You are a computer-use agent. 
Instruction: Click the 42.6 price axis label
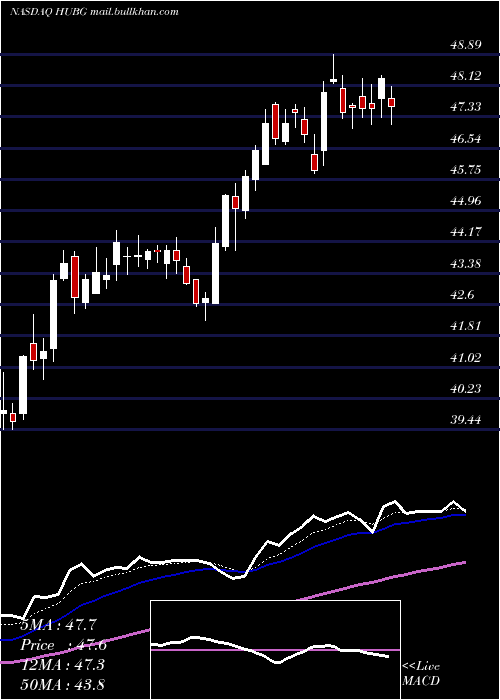pyautogui.click(x=462, y=295)
